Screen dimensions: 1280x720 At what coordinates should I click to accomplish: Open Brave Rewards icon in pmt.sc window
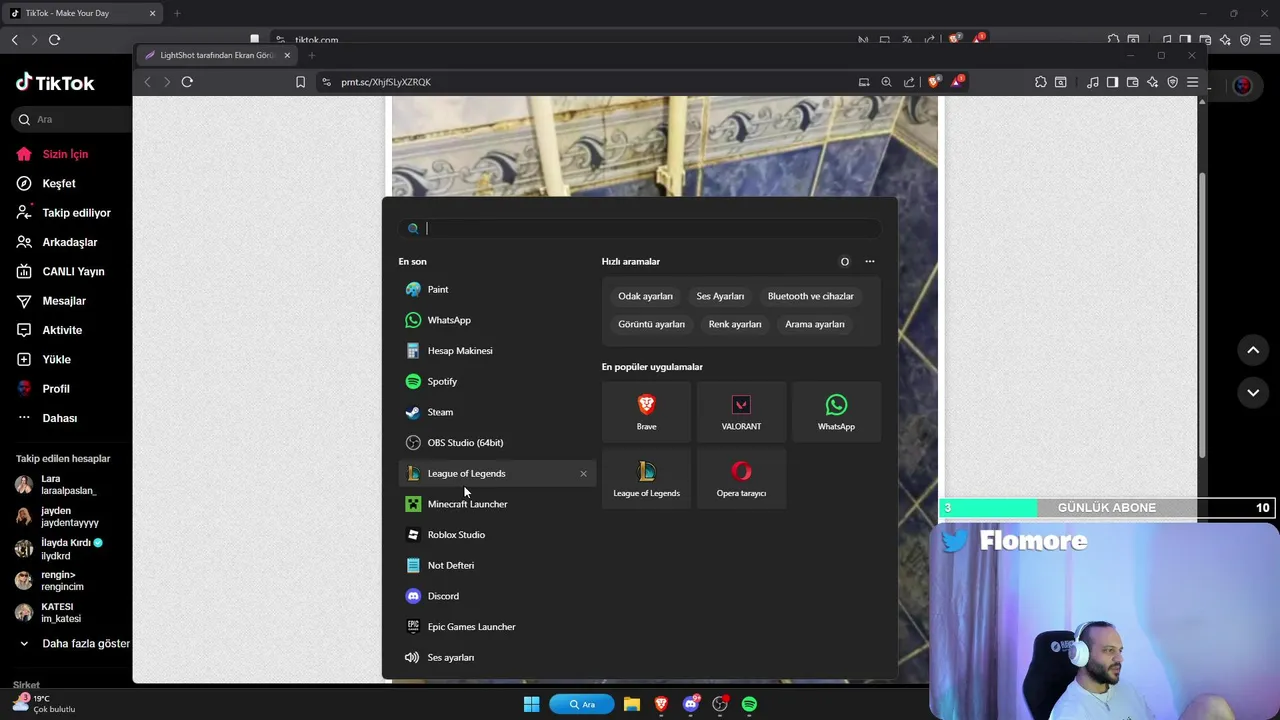pyautogui.click(x=957, y=82)
